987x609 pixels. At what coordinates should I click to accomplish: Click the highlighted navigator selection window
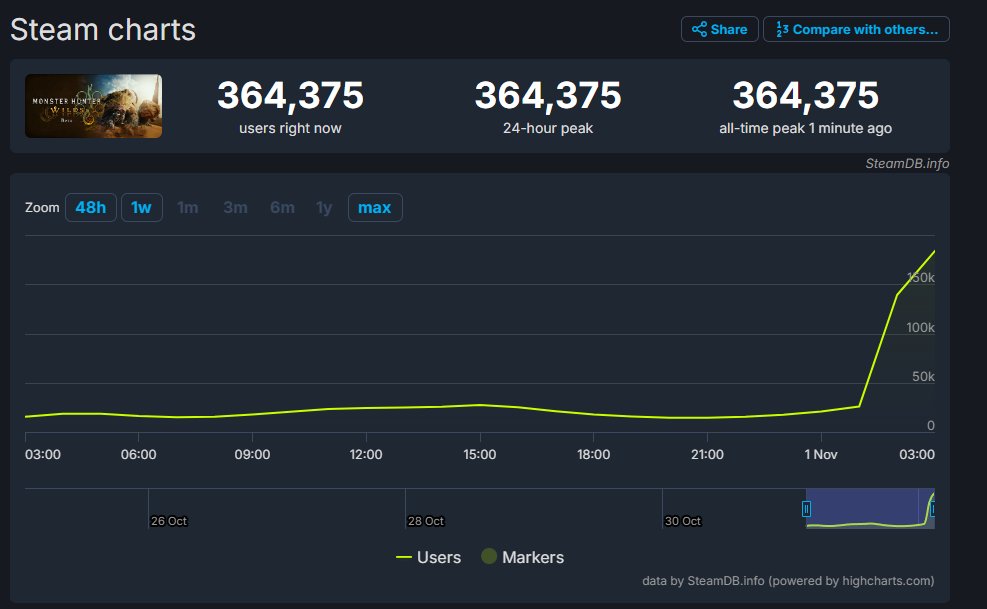click(x=870, y=508)
